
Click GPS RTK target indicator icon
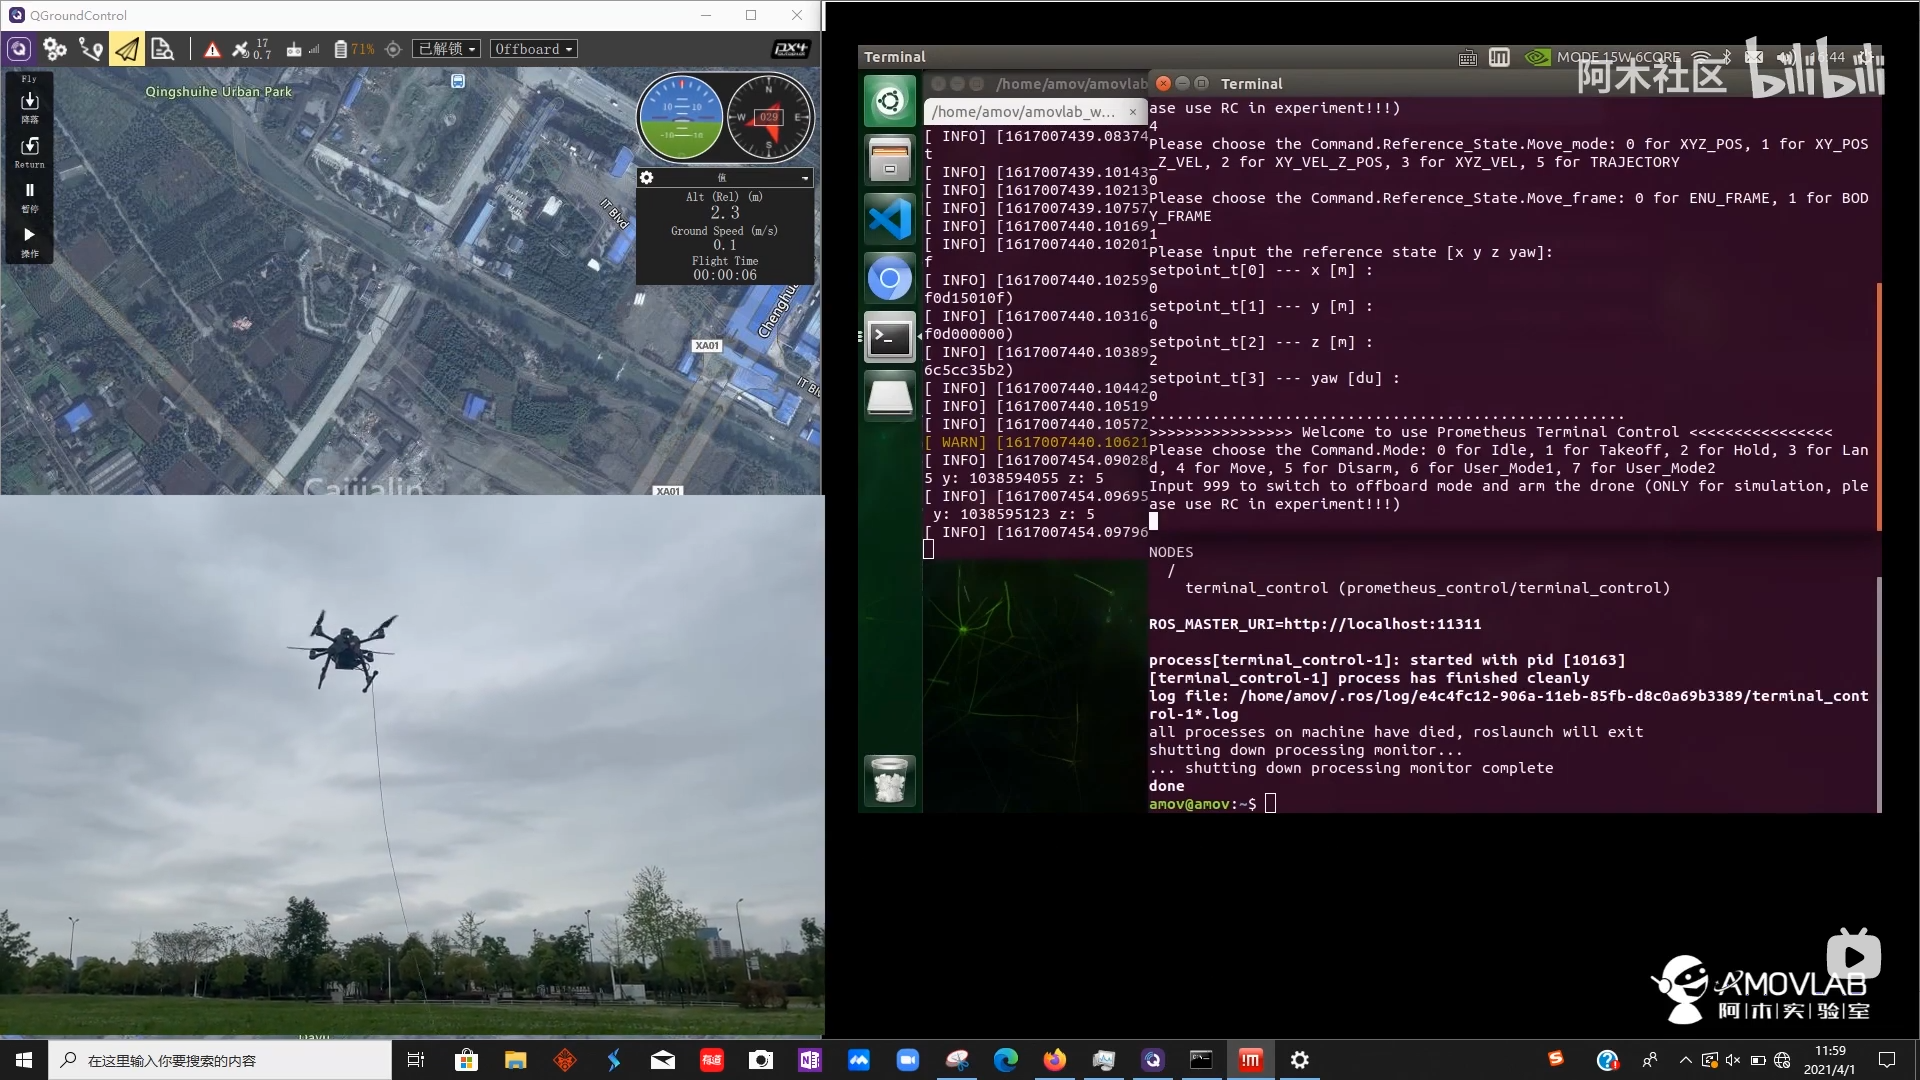(x=393, y=49)
